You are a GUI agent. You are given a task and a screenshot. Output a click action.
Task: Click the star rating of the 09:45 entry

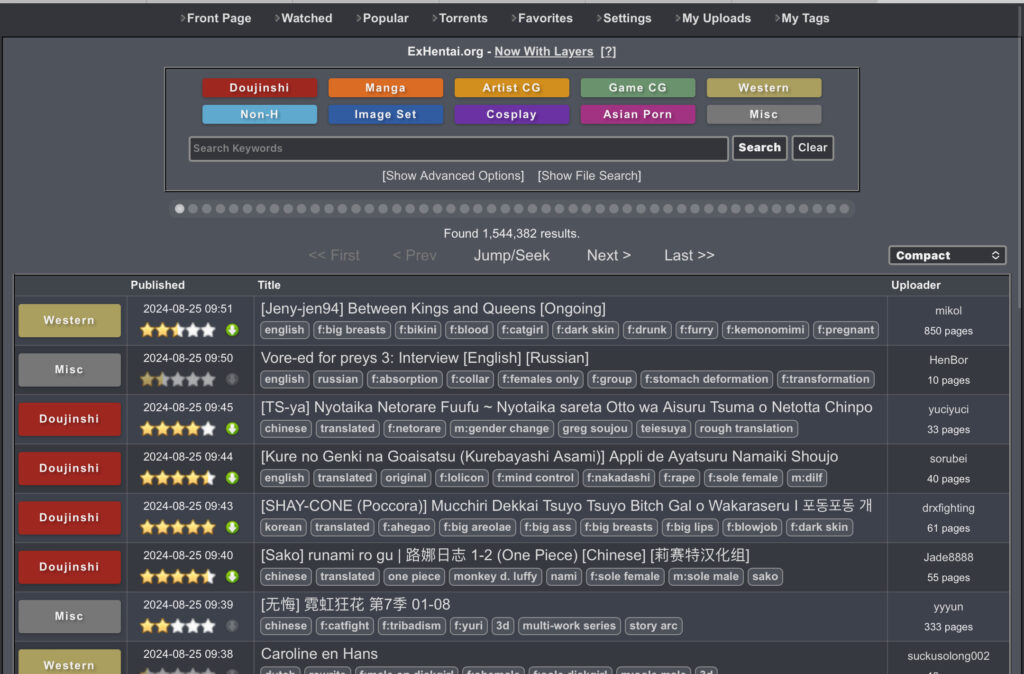tap(178, 429)
